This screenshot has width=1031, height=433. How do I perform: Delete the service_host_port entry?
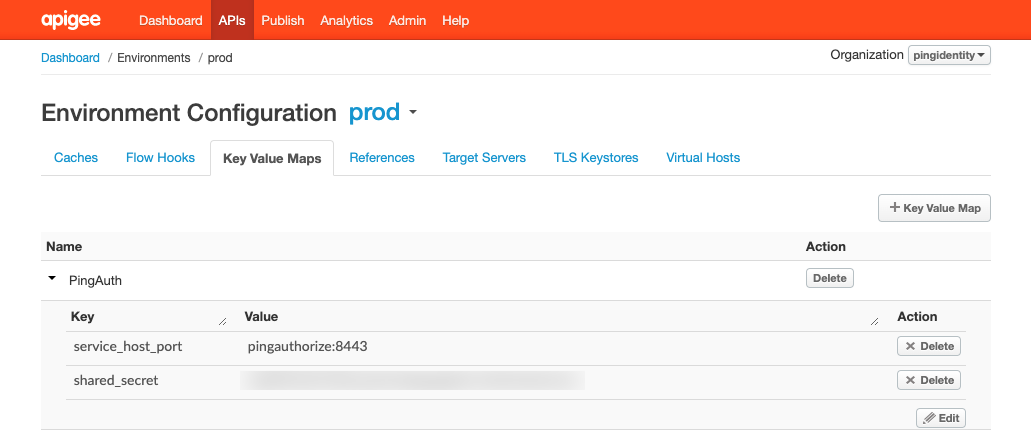929,346
